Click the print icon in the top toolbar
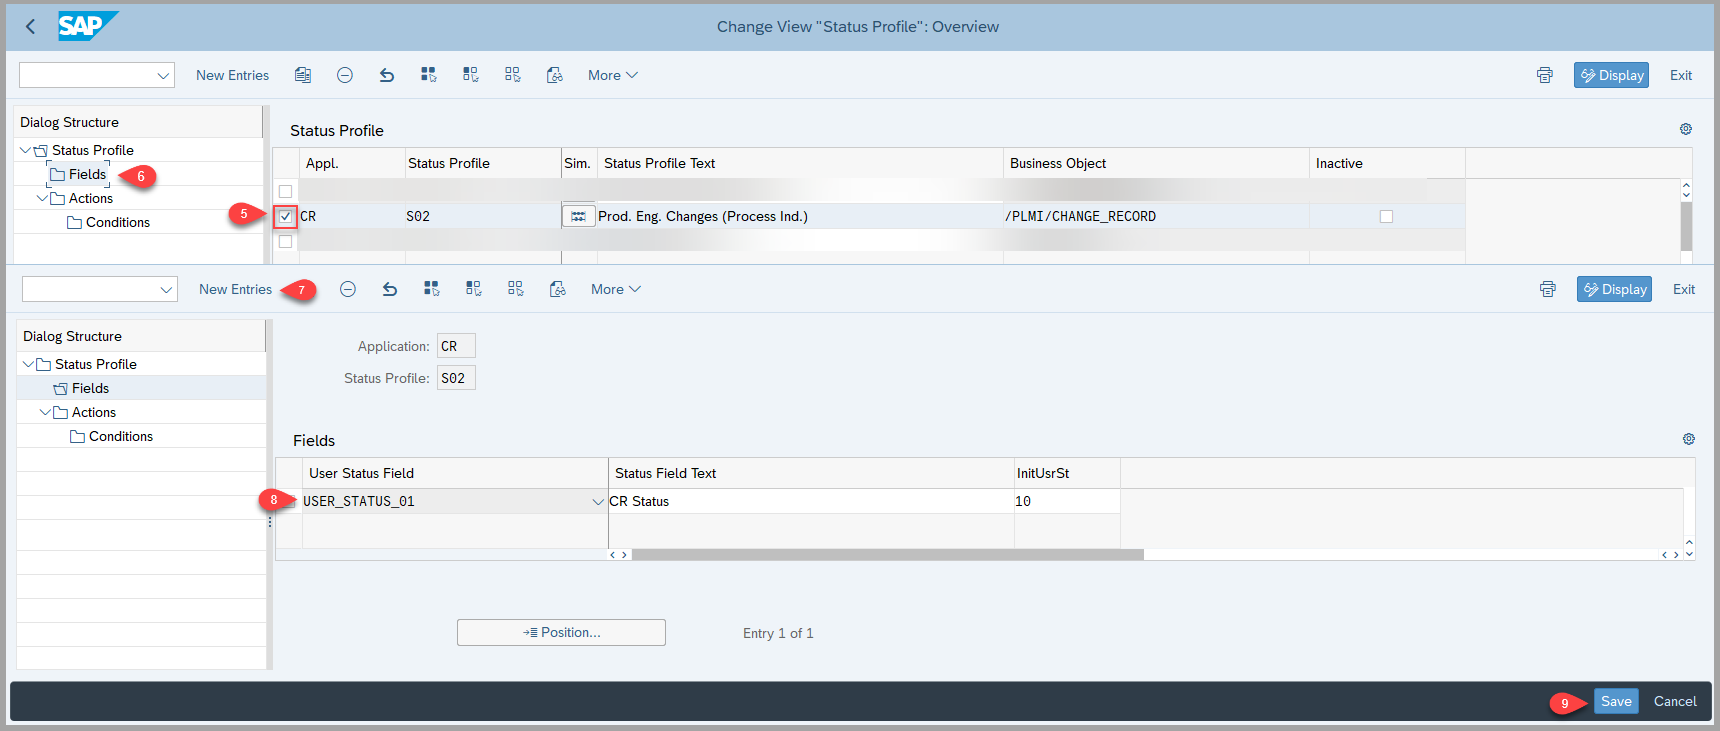The image size is (1720, 731). click(1545, 75)
